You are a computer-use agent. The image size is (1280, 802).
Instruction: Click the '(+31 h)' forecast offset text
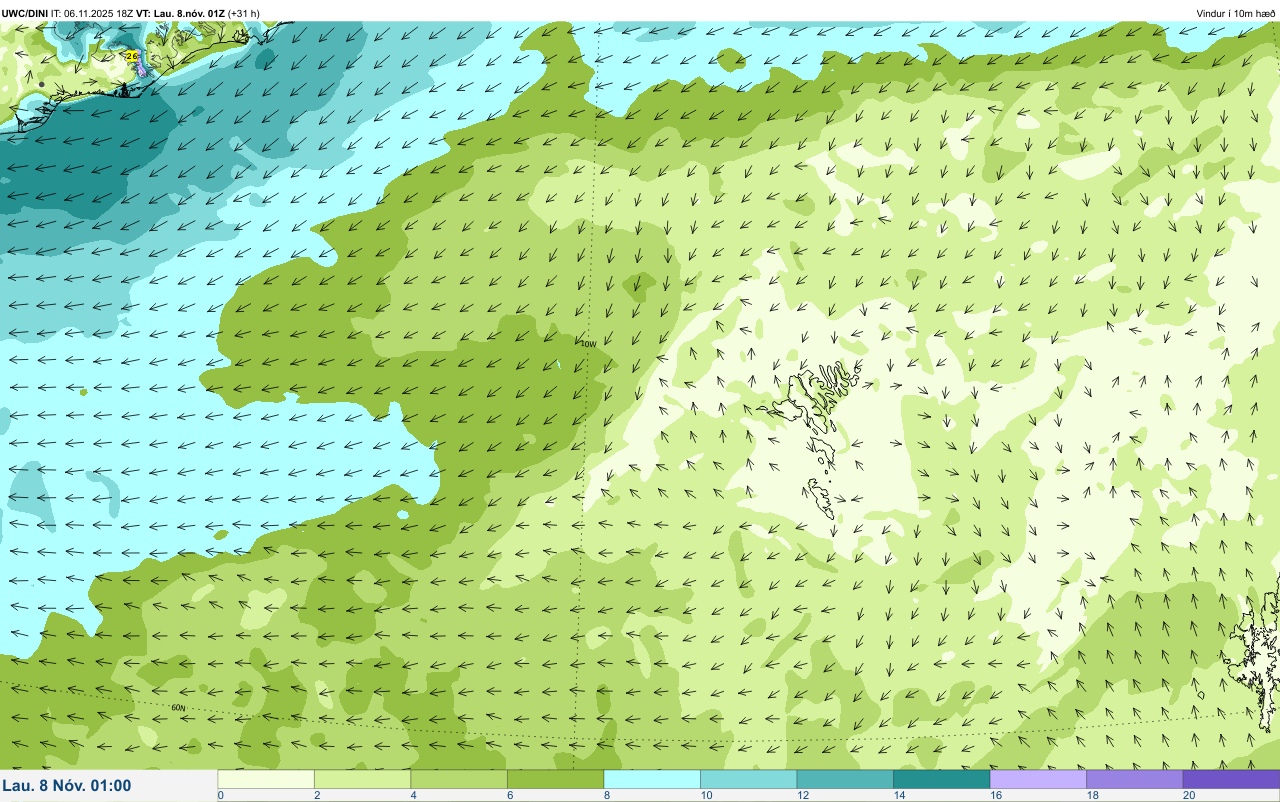tap(244, 13)
